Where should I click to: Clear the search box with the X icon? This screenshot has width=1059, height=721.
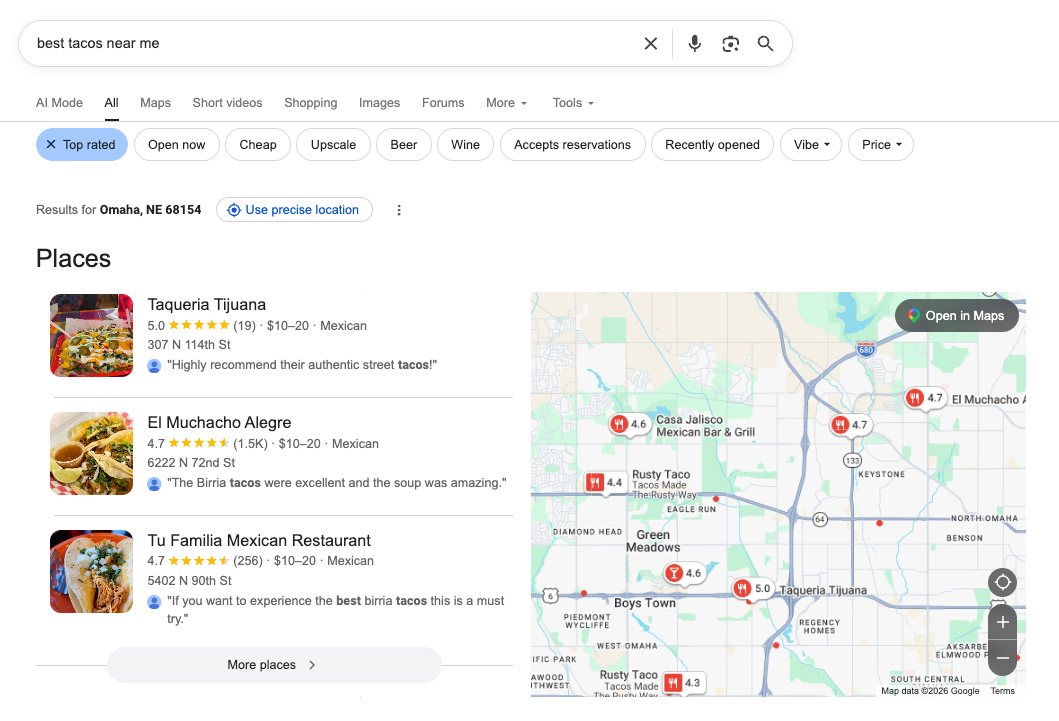[x=650, y=43]
